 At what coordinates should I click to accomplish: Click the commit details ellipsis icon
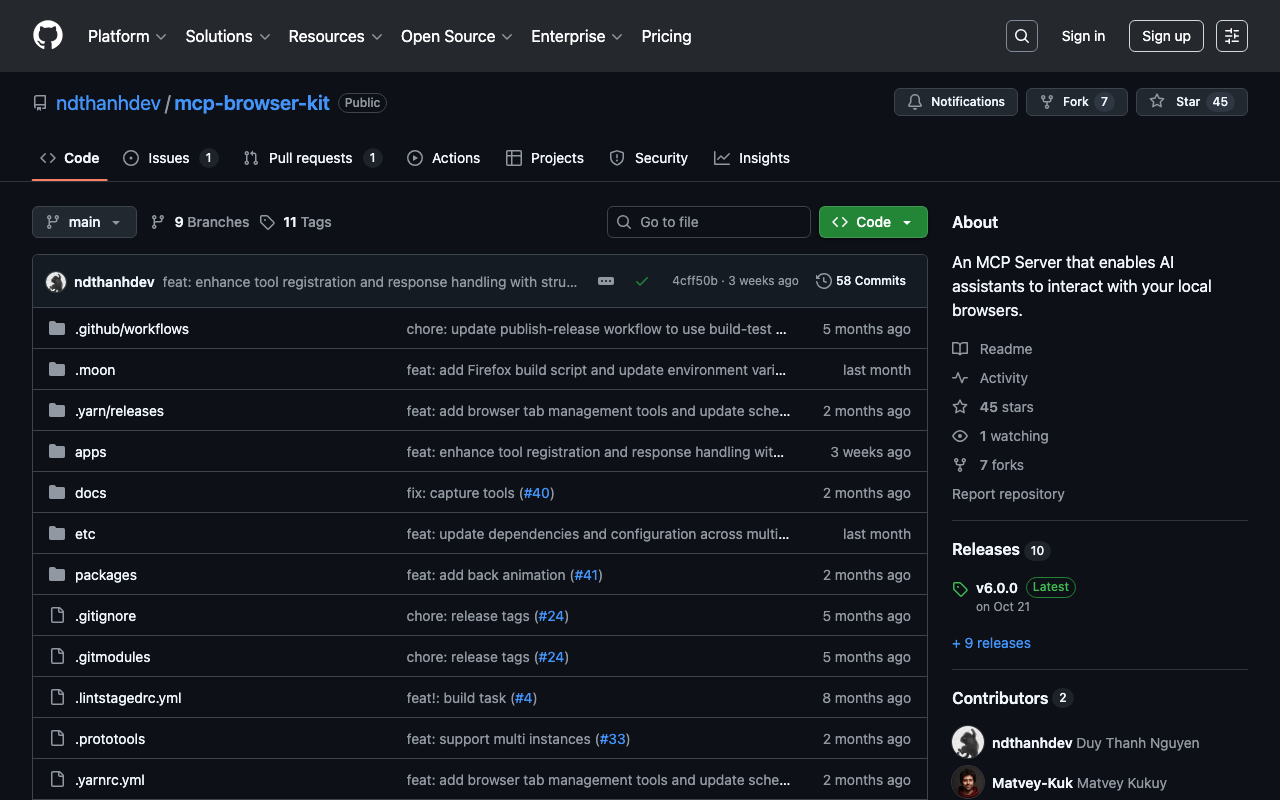(x=606, y=281)
